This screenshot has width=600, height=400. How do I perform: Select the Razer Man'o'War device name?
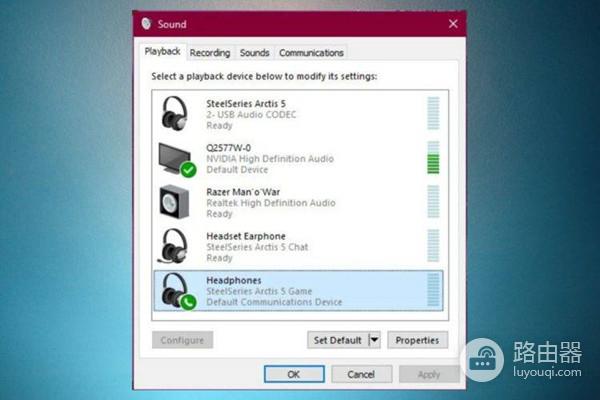(x=243, y=192)
